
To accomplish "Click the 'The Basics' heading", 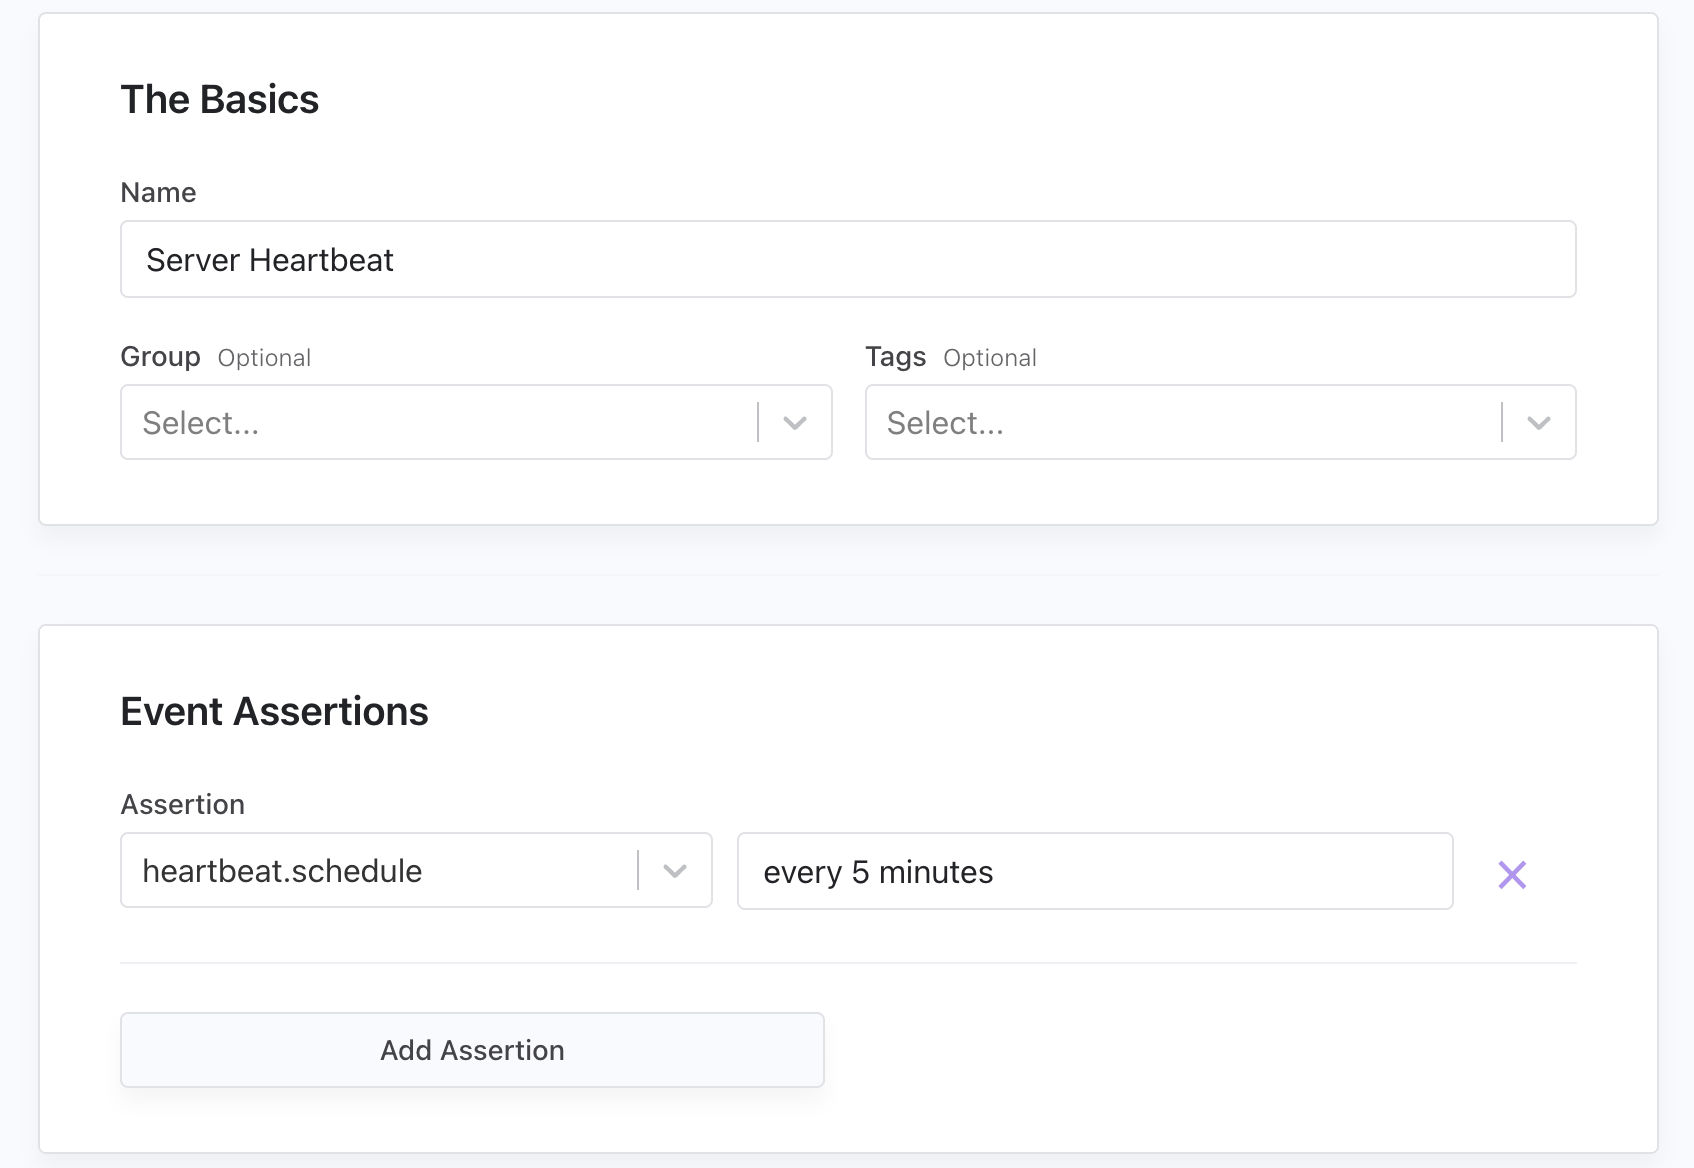I will pyautogui.click(x=220, y=100).
